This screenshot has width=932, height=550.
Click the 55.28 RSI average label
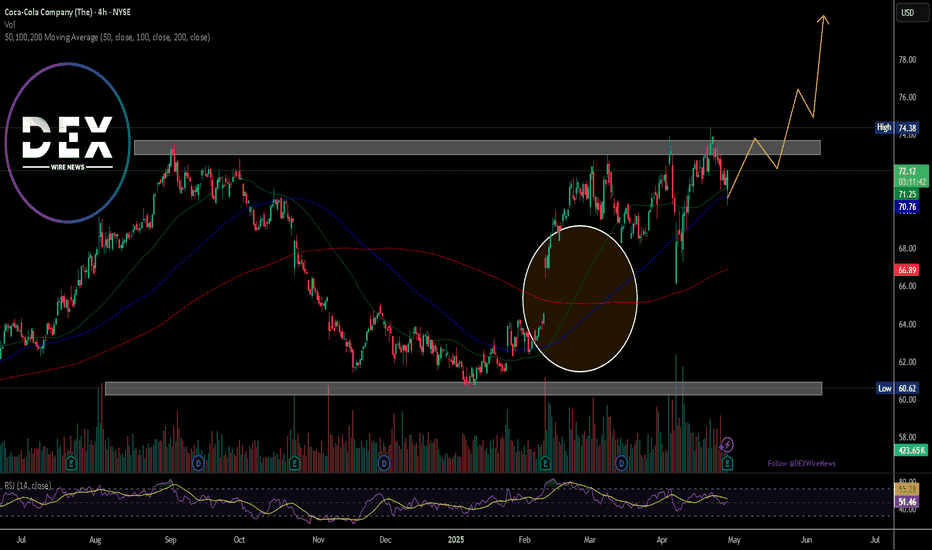(907, 489)
